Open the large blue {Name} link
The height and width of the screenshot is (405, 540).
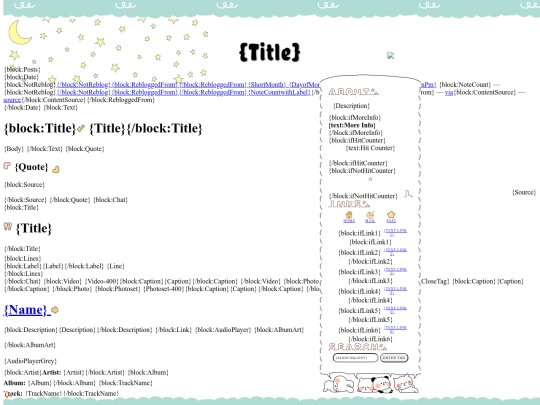click(x=25, y=310)
